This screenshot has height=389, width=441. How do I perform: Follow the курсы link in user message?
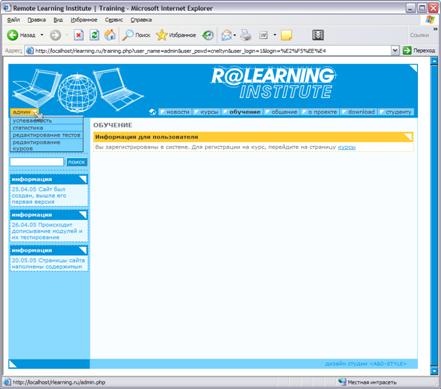pos(347,147)
